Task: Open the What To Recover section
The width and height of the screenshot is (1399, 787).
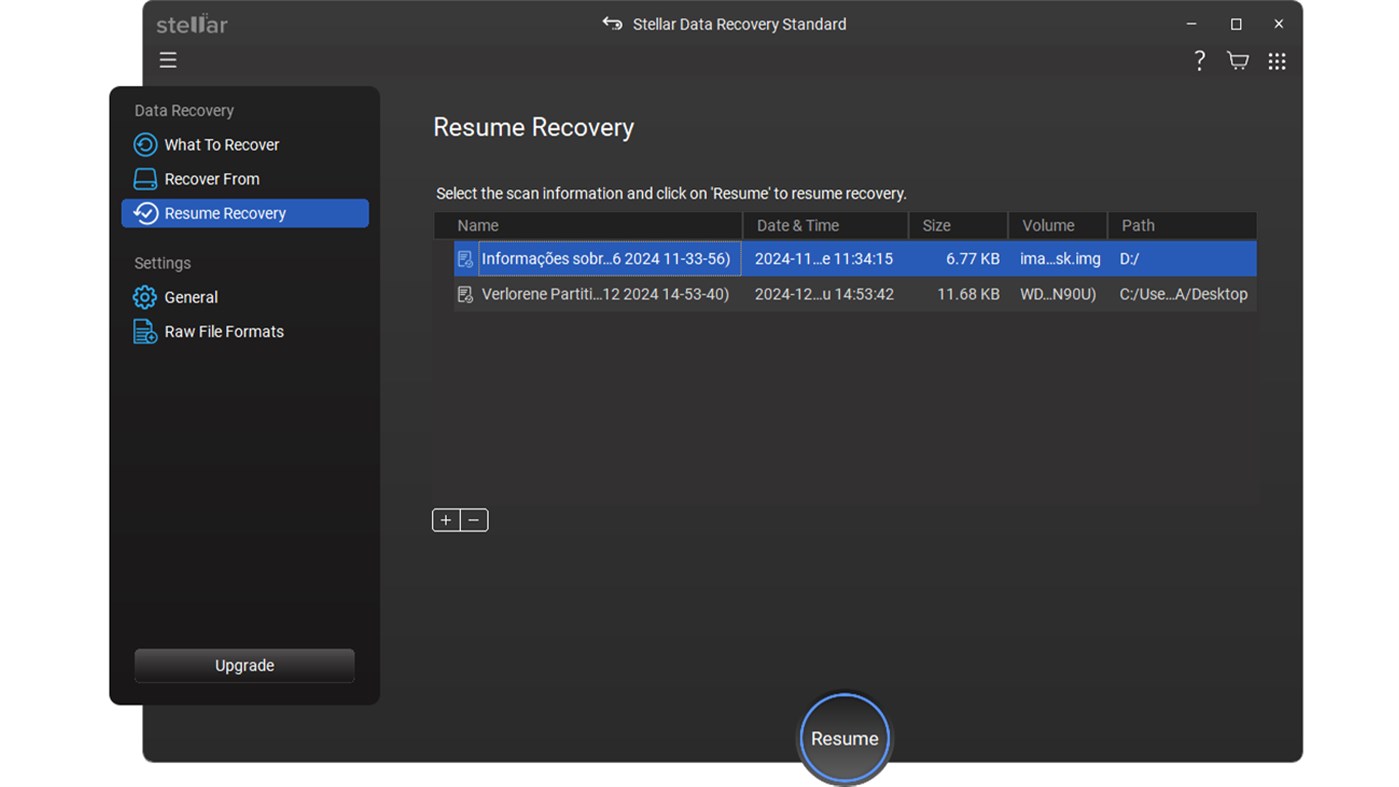Action: [x=221, y=144]
